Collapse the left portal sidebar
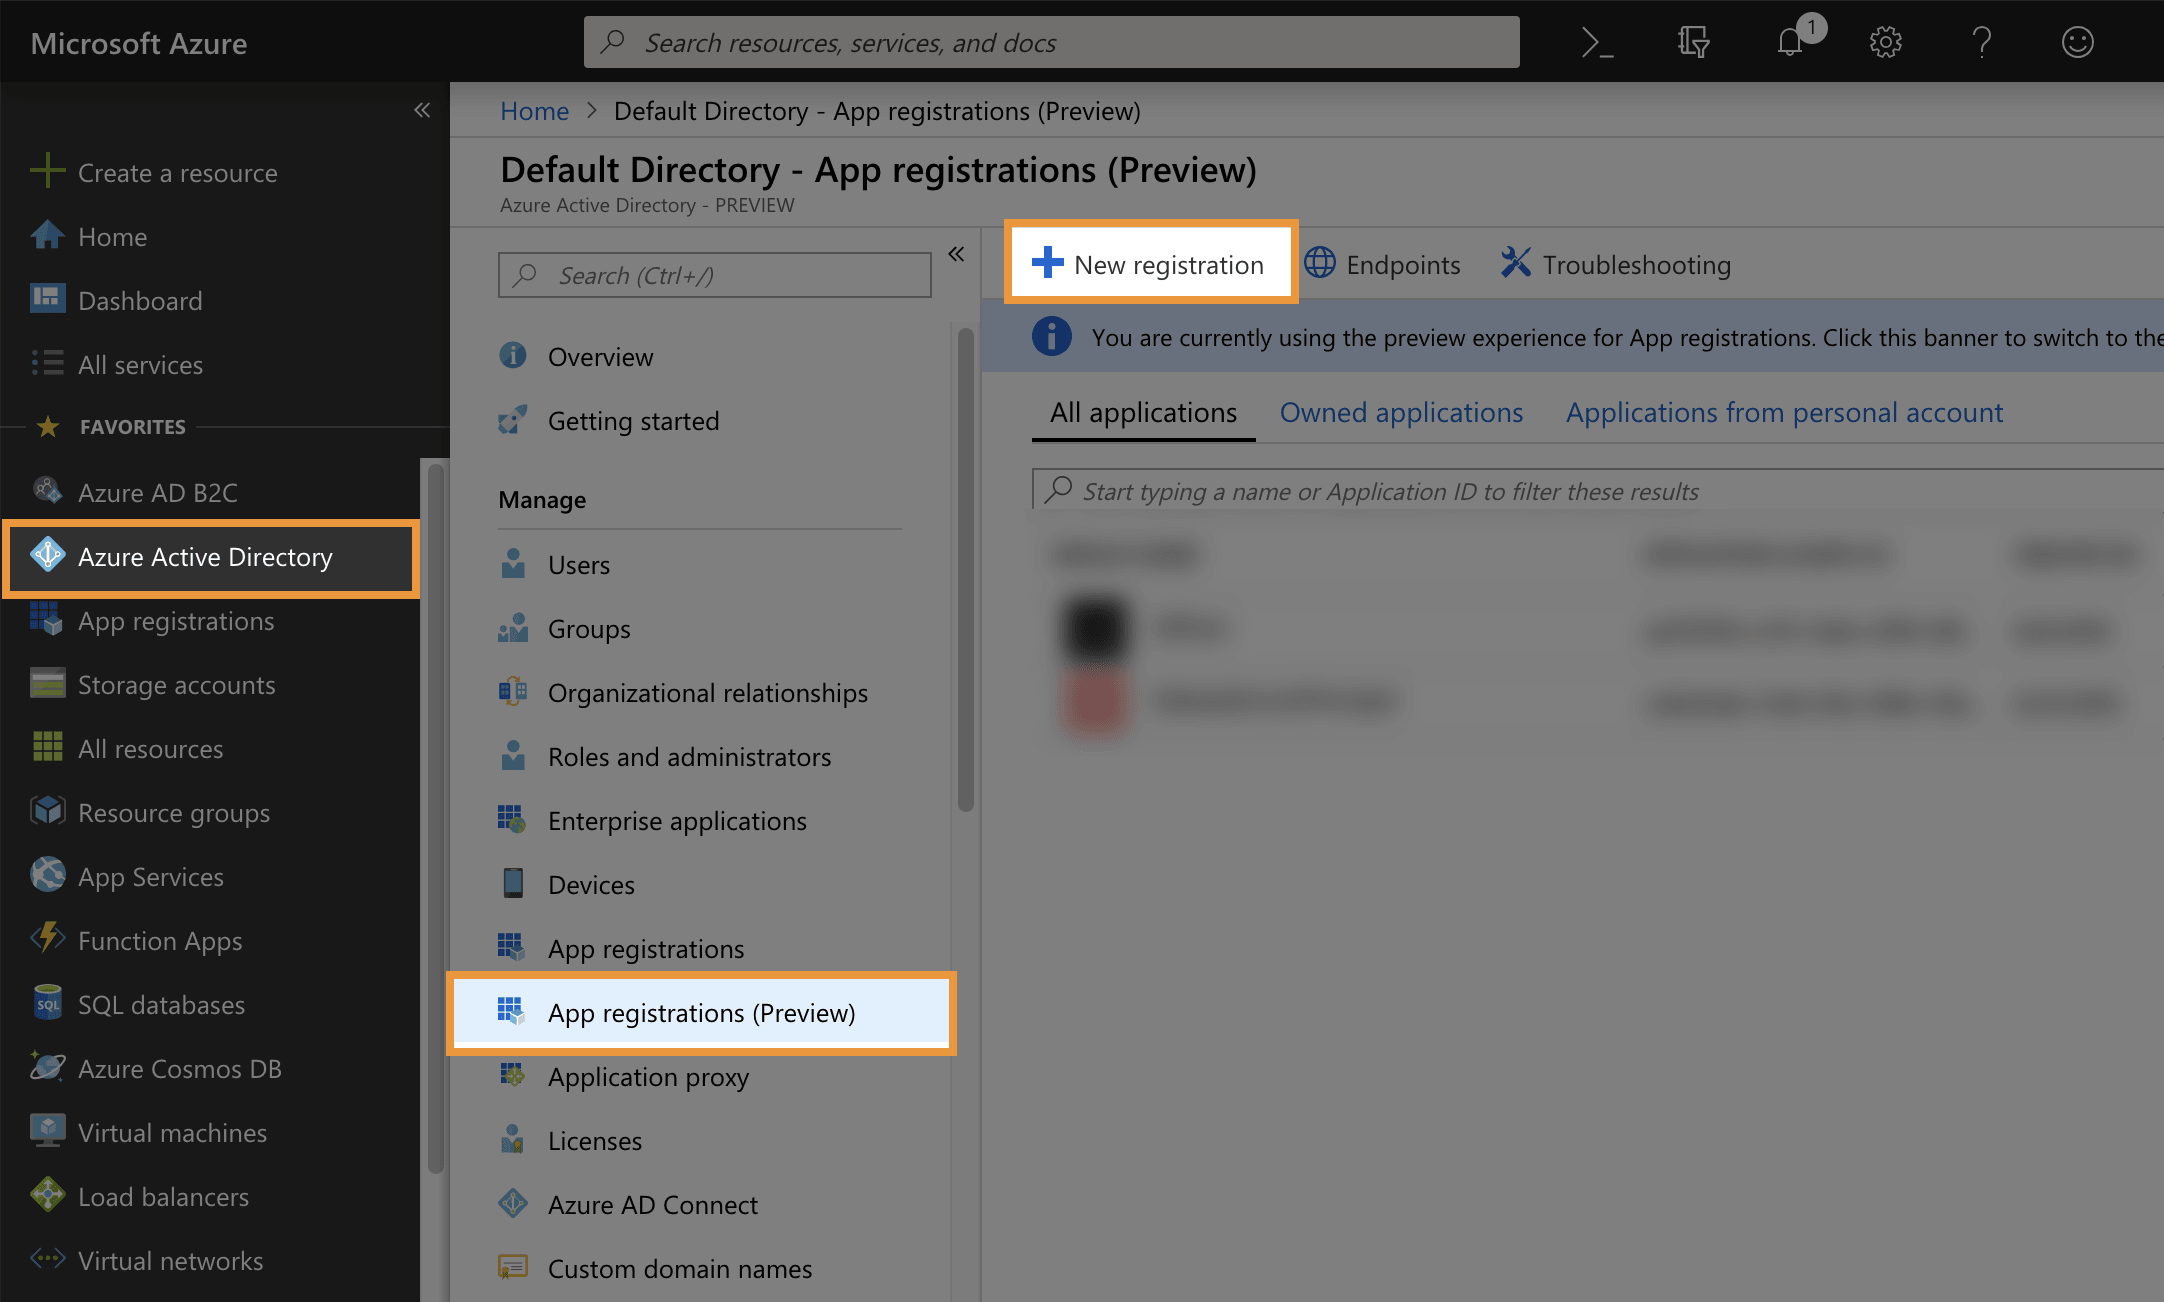Screen dimensions: 2164x1302 [x=422, y=110]
